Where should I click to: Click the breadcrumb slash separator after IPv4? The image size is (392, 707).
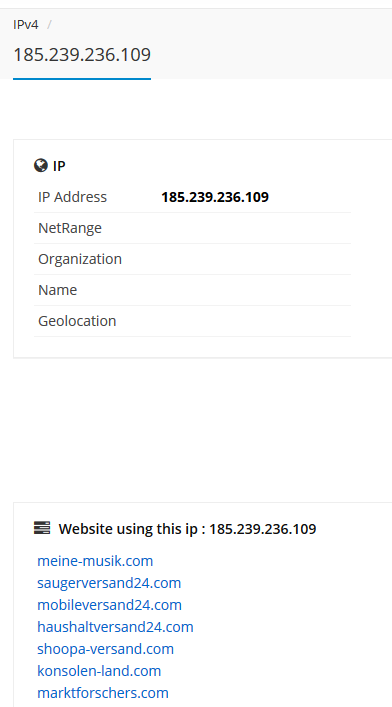(49, 24)
